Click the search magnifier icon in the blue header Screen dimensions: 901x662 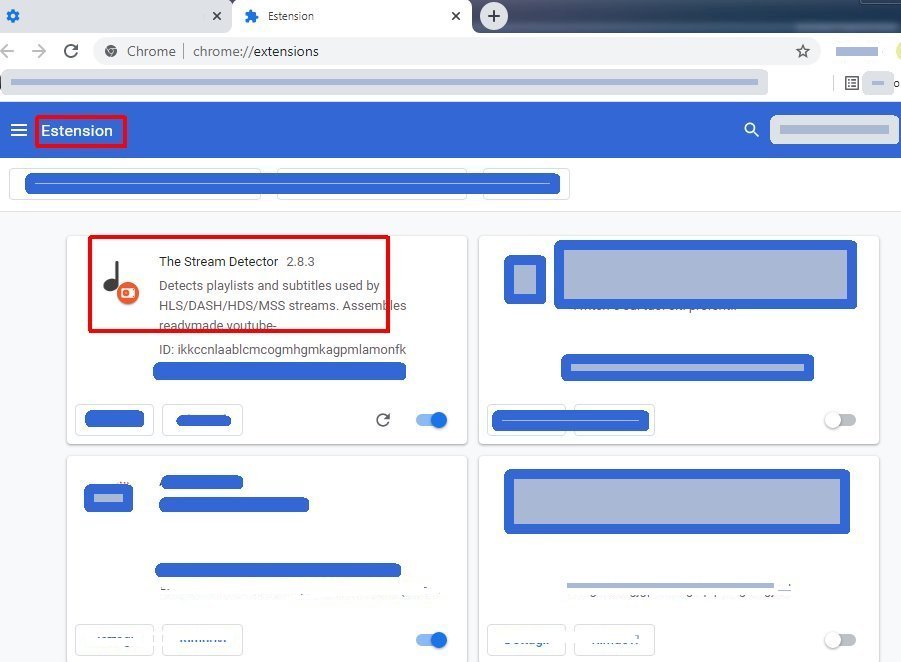(751, 129)
